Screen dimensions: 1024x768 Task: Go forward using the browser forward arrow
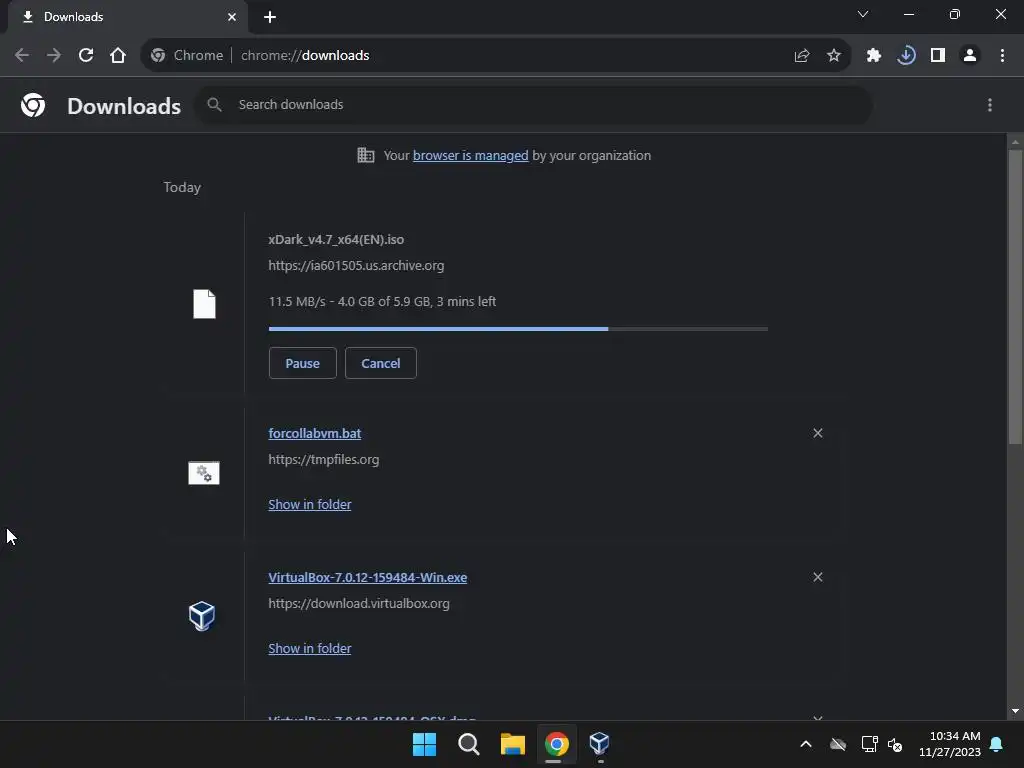point(54,56)
